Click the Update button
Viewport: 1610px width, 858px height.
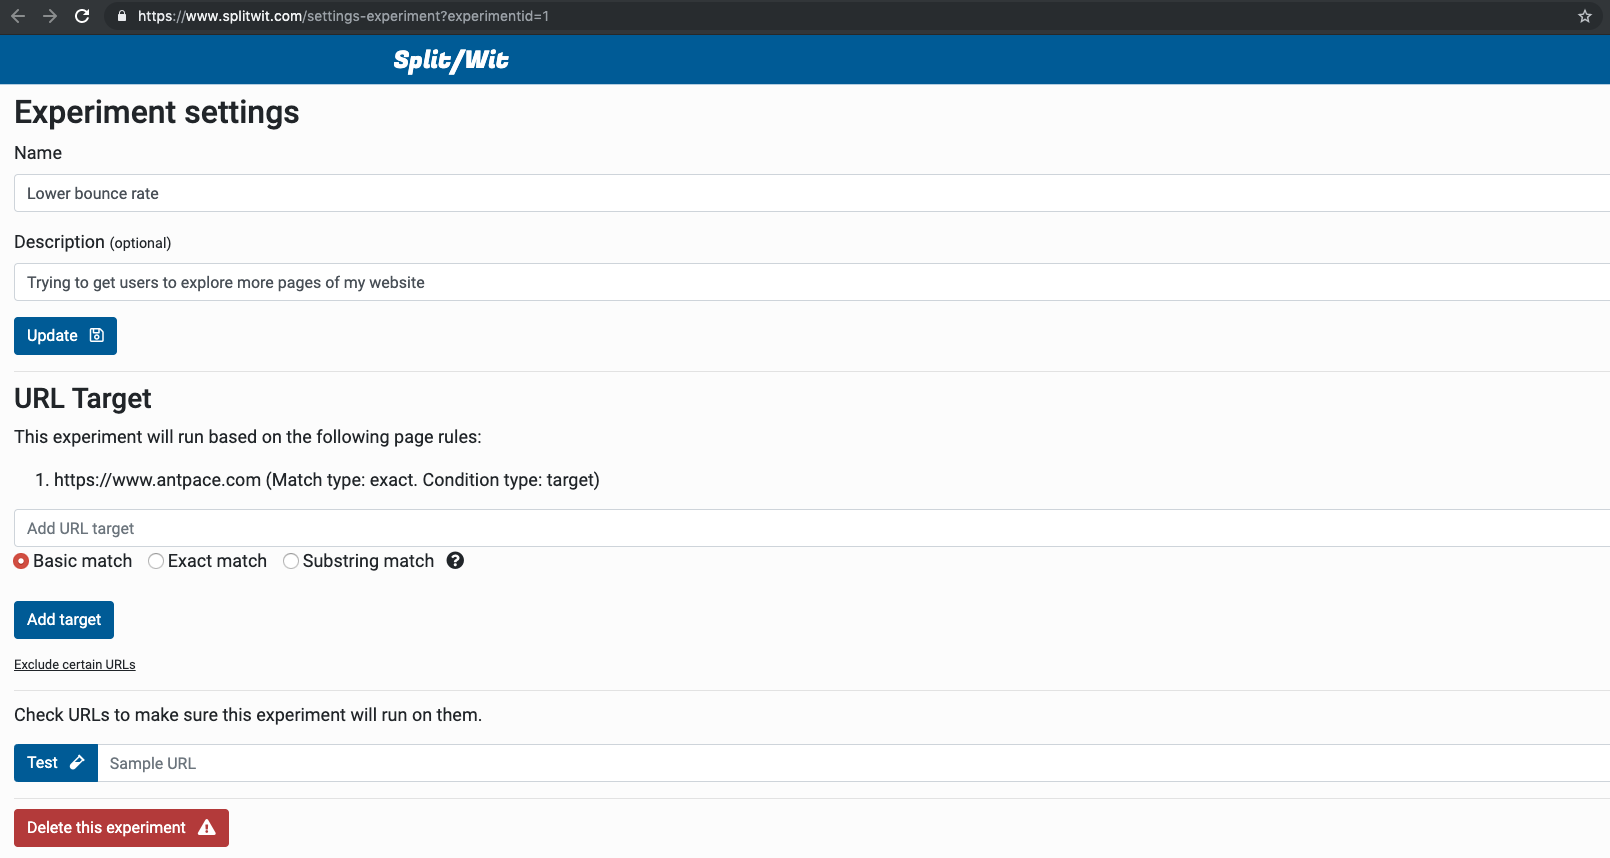65,336
